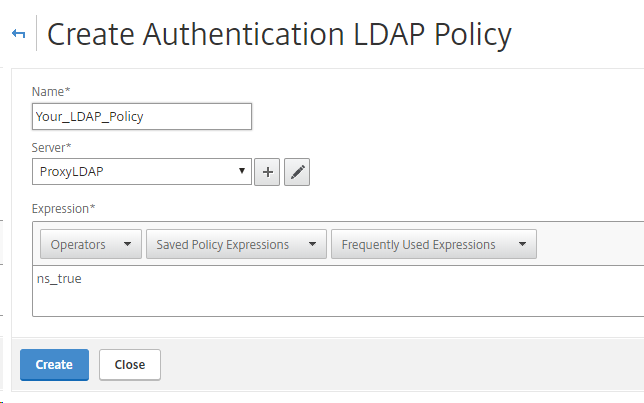Screen dimensions: 644x403
Task: Edit the selected server using pencil icon
Action: pyautogui.click(x=297, y=172)
